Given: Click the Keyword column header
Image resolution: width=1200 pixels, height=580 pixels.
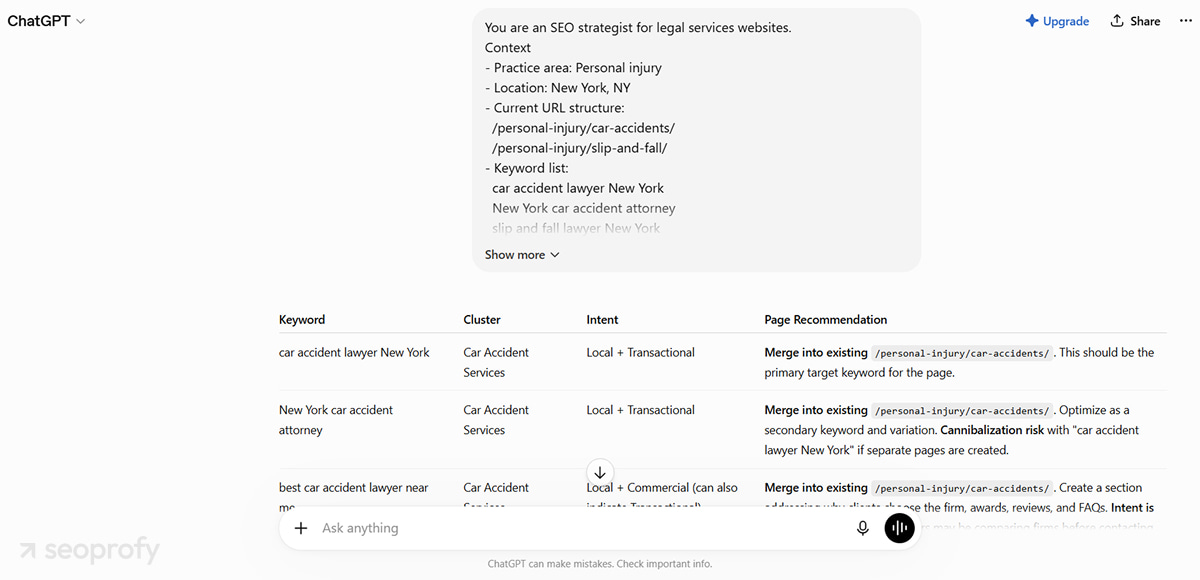Looking at the screenshot, I should click(x=302, y=320).
